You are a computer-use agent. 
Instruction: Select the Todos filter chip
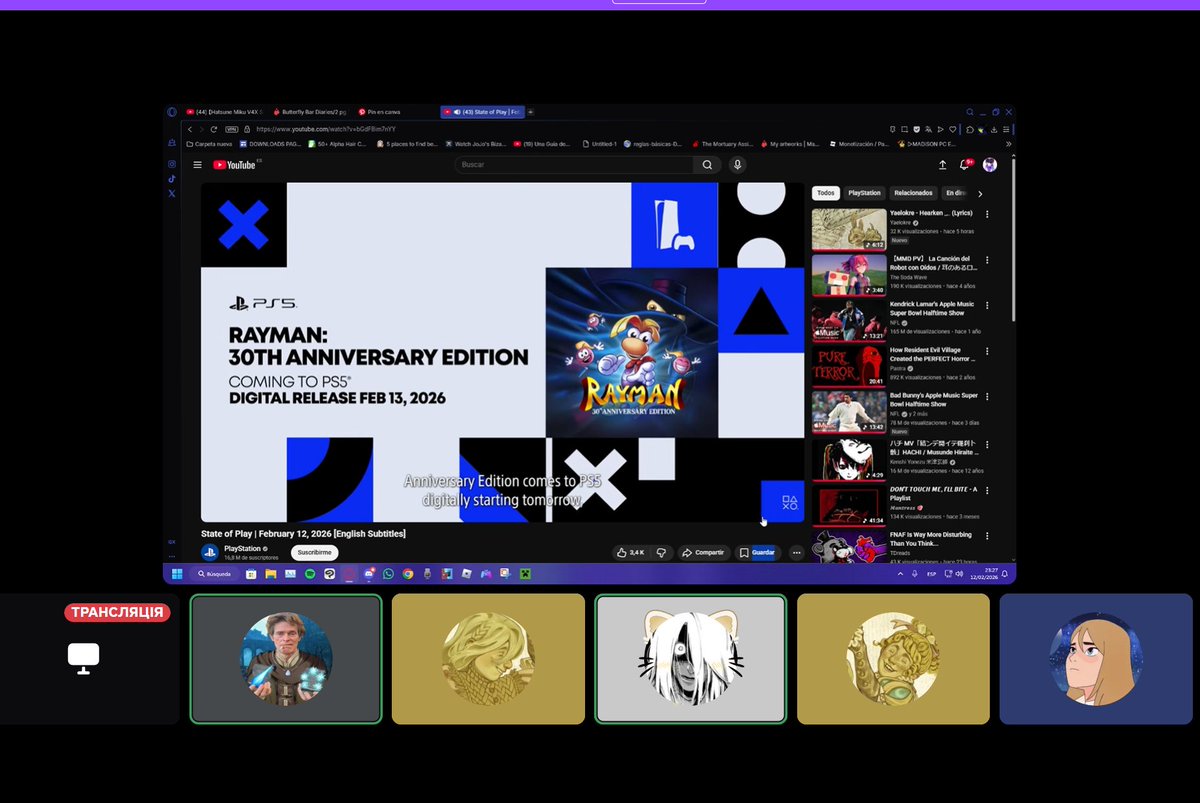click(x=825, y=193)
